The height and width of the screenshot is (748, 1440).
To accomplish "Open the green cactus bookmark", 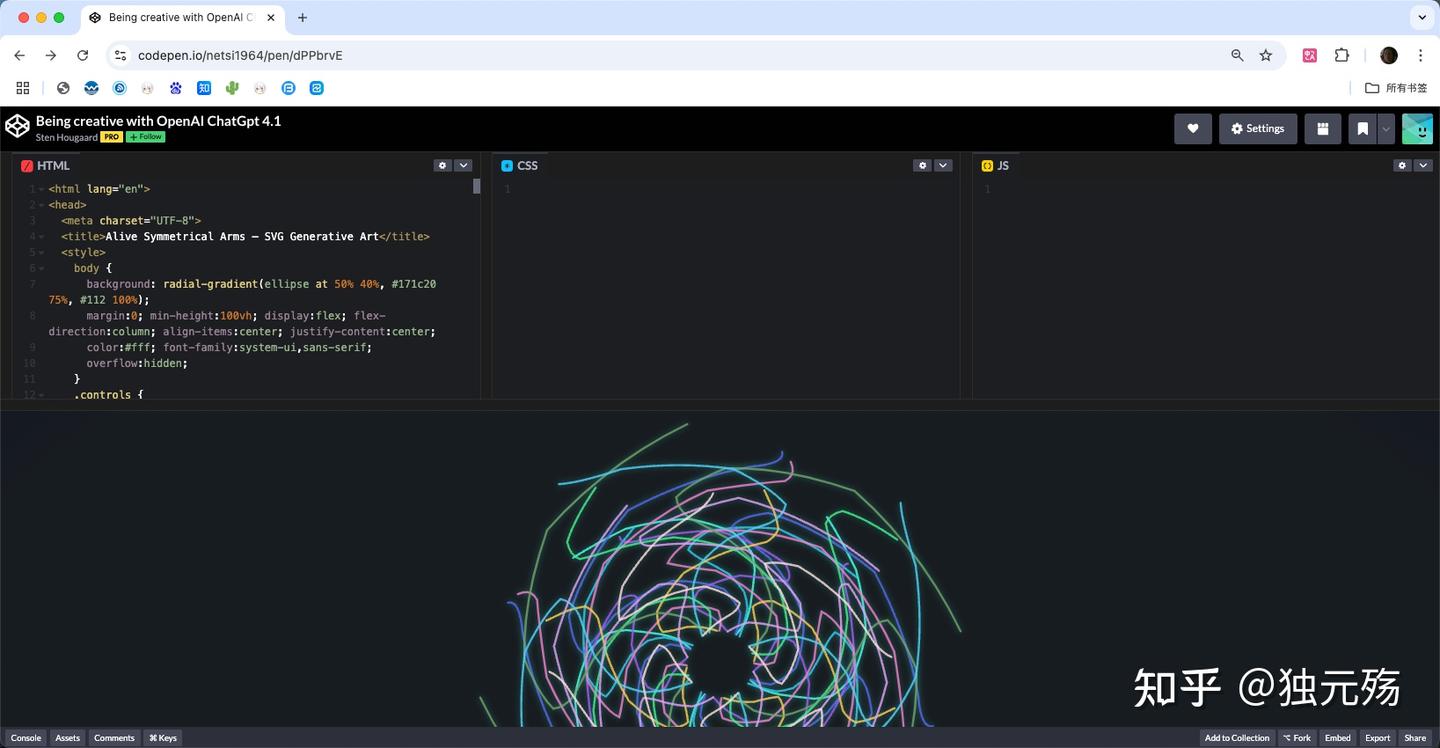I will (232, 88).
